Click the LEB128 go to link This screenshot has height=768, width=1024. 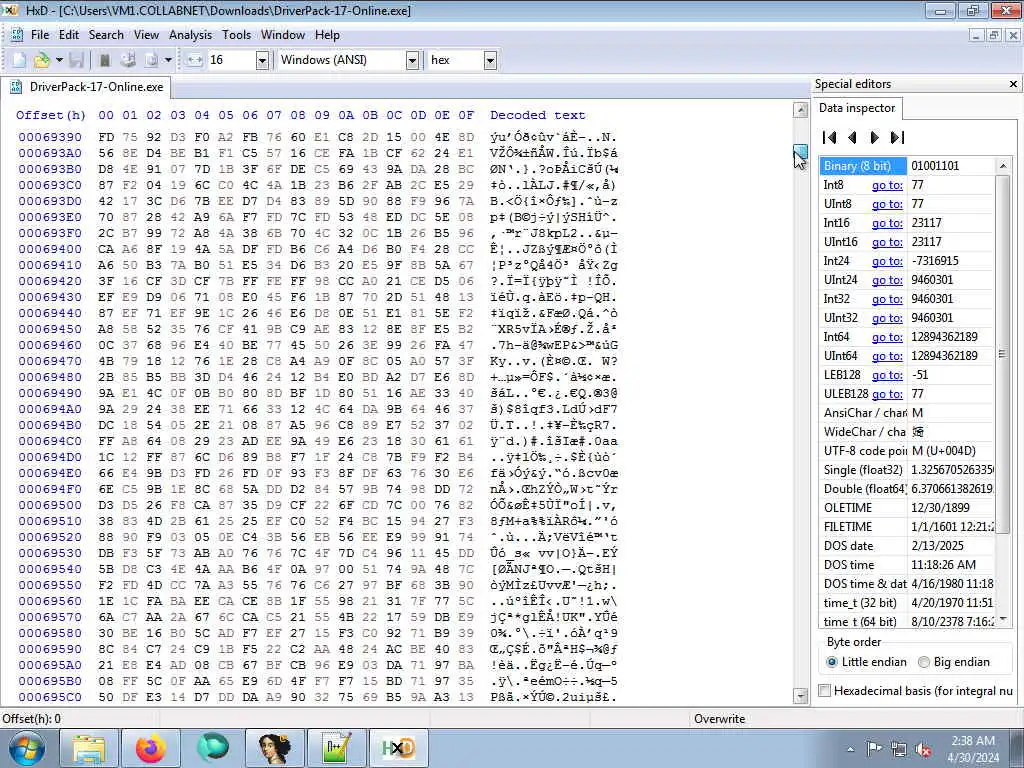point(887,374)
